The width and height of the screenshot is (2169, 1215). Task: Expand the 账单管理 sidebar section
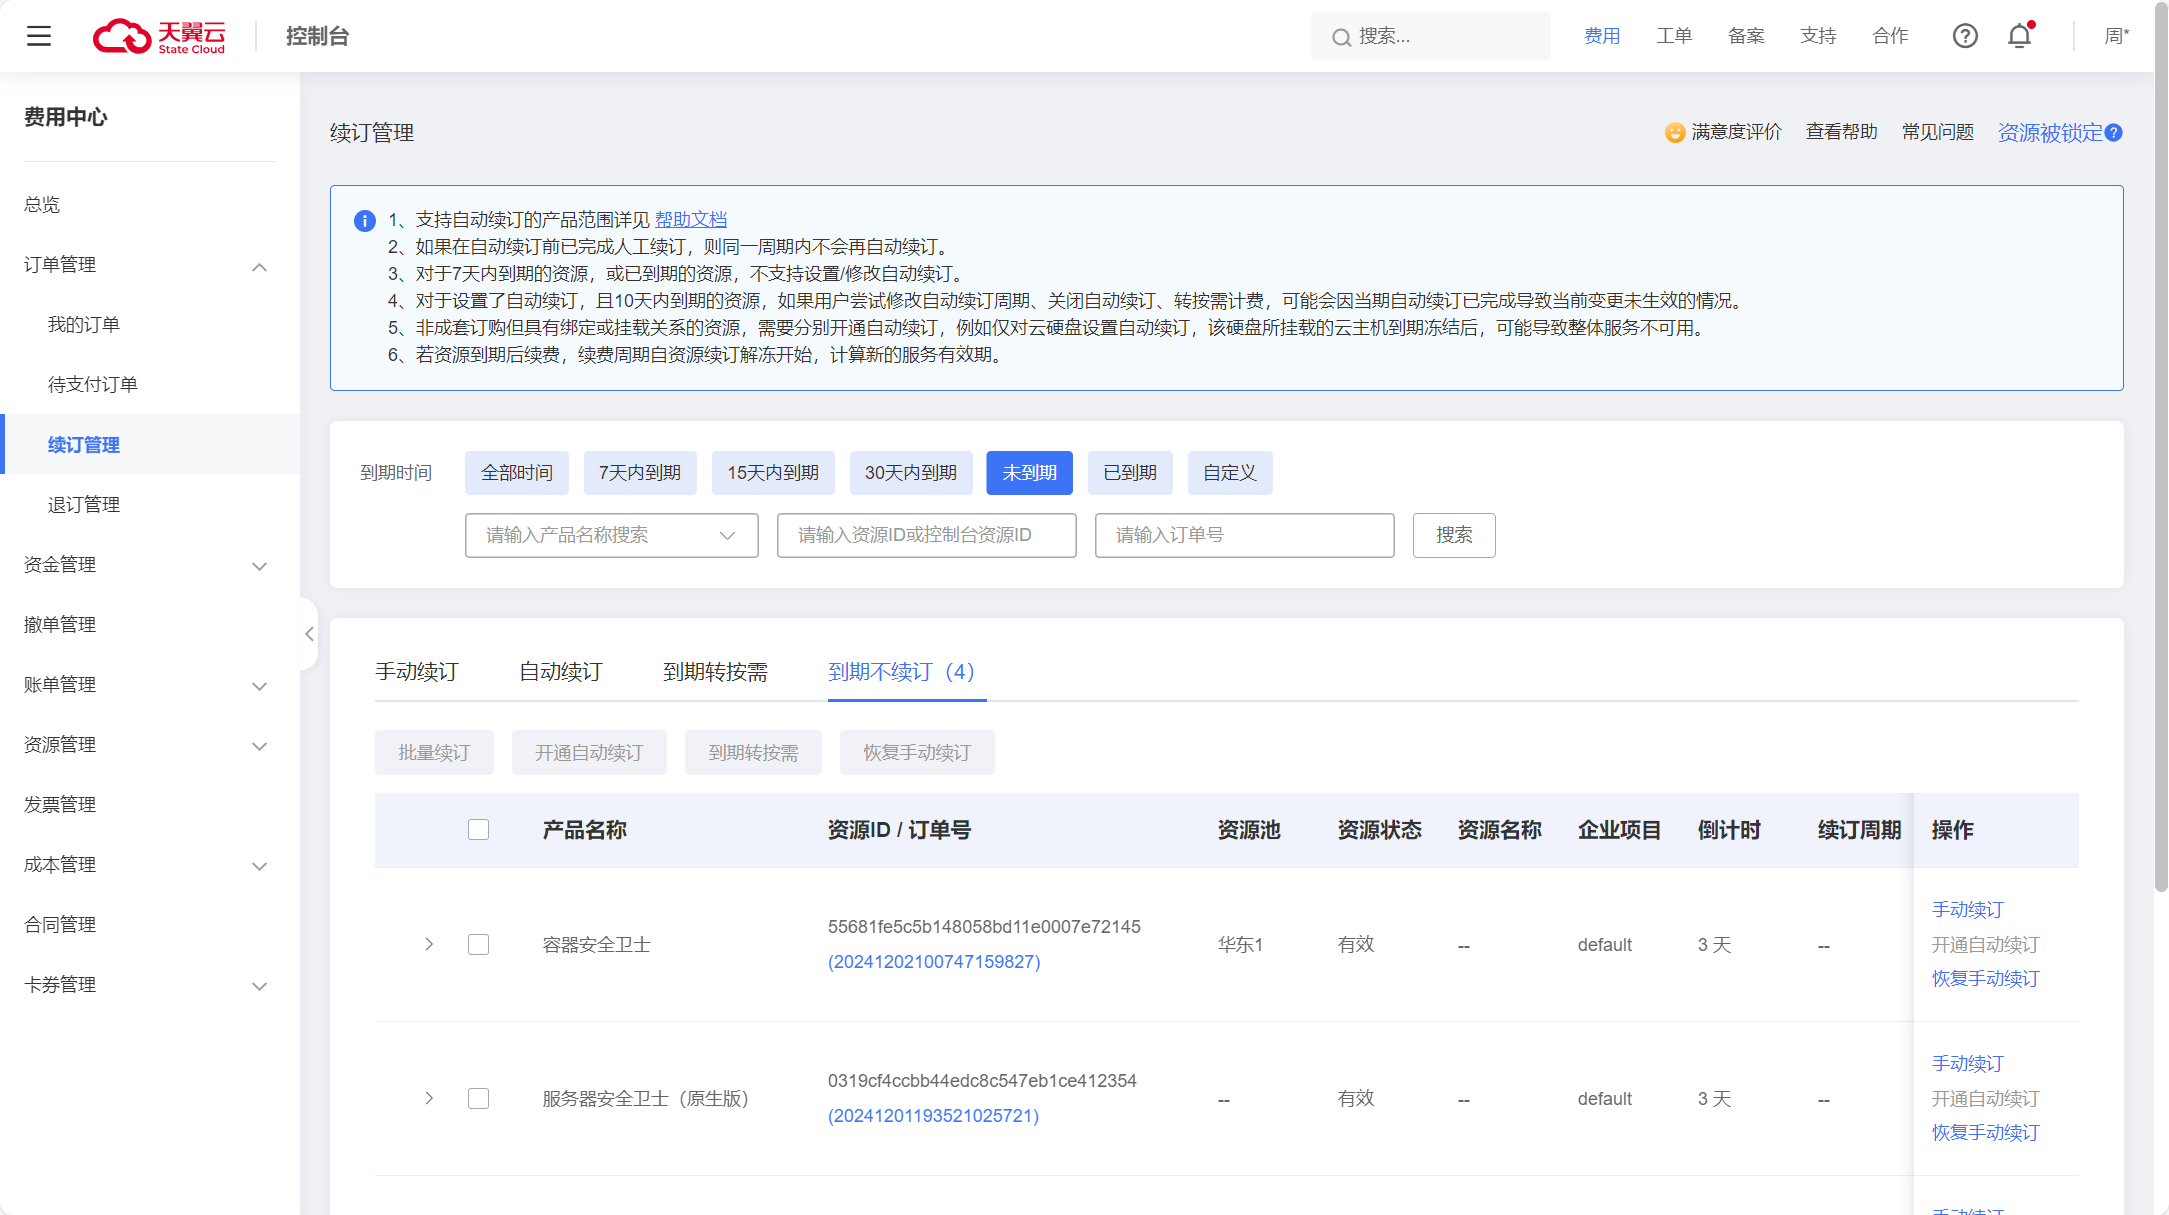point(259,686)
